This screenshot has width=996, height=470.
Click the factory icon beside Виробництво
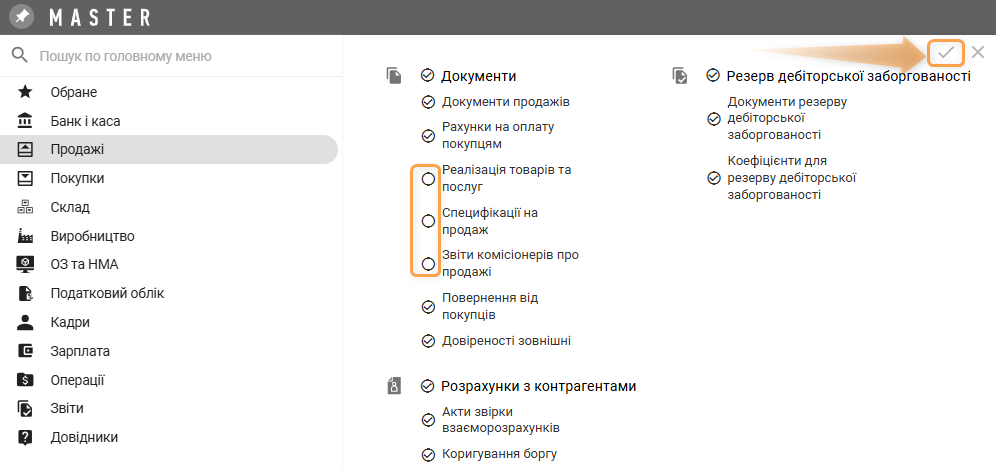click(26, 237)
